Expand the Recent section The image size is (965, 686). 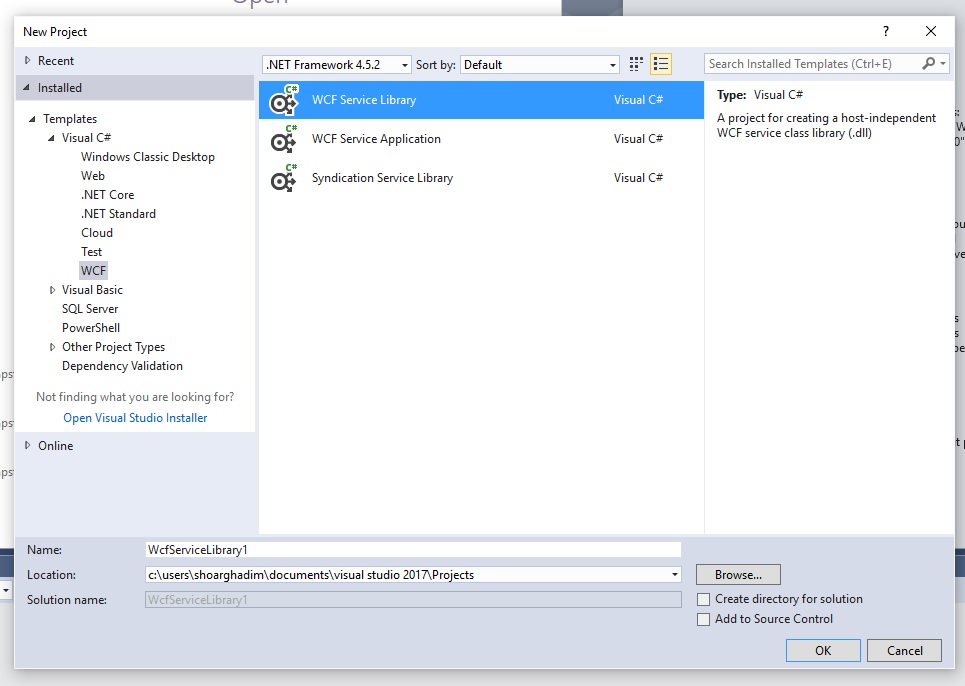tap(27, 60)
